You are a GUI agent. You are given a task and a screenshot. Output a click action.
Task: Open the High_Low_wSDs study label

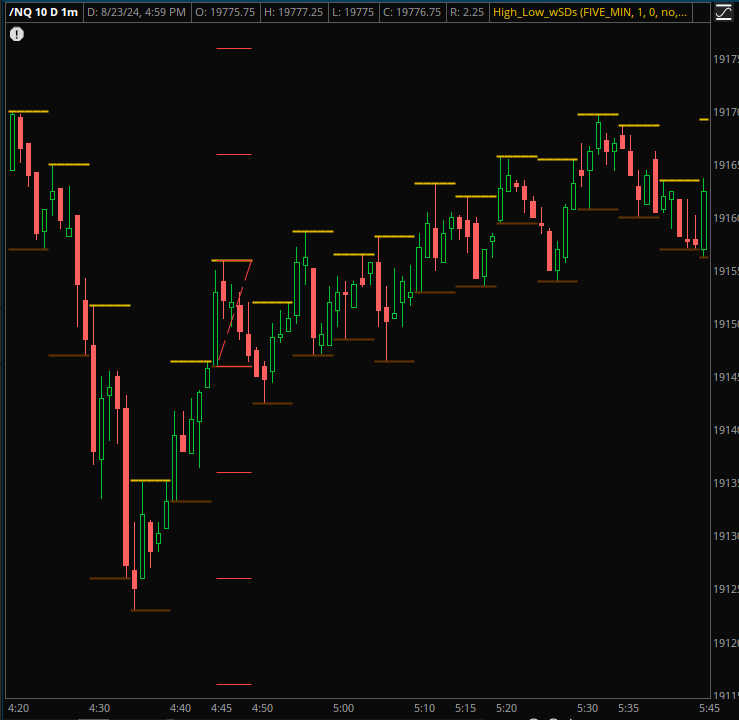(590, 13)
